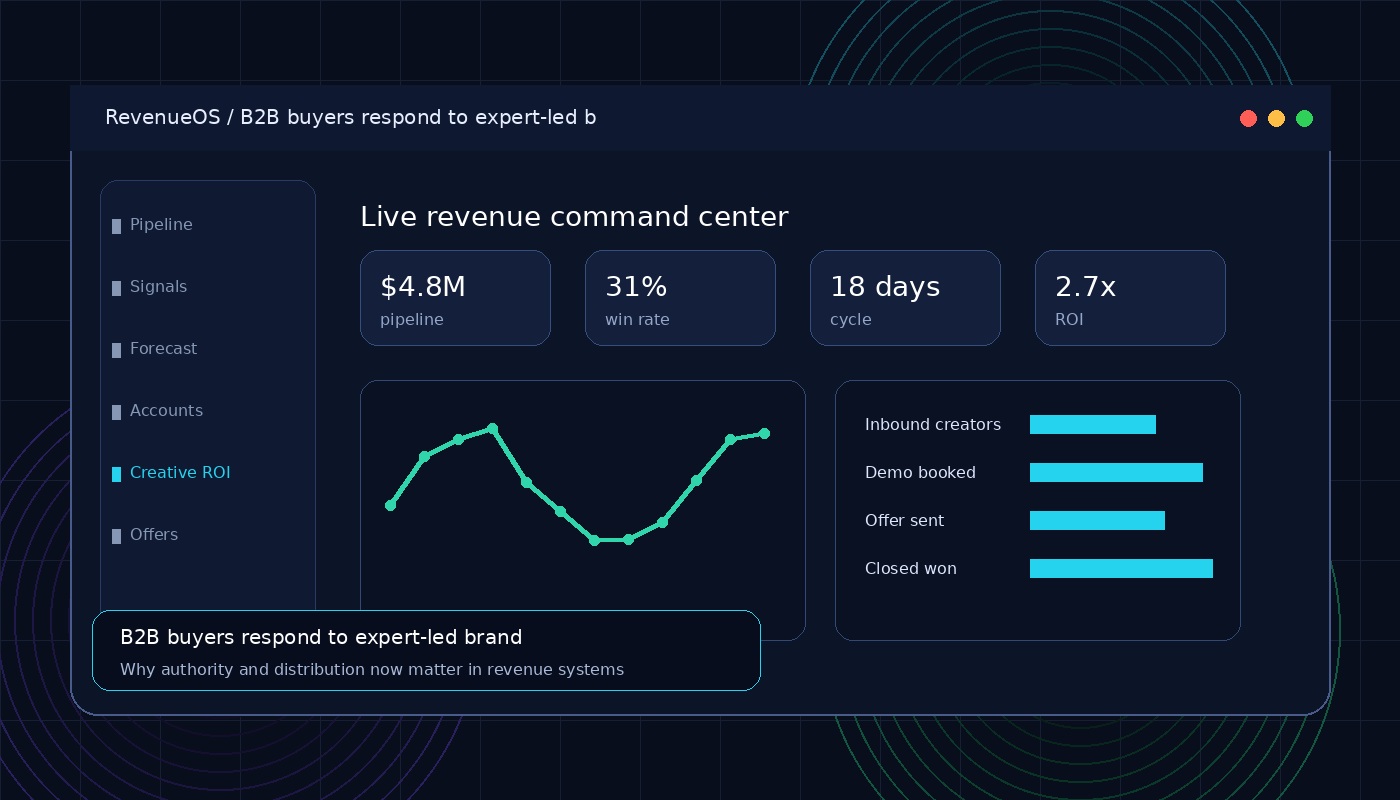The image size is (1400, 800).
Task: Open the Signals sidebar section
Action: click(x=158, y=287)
